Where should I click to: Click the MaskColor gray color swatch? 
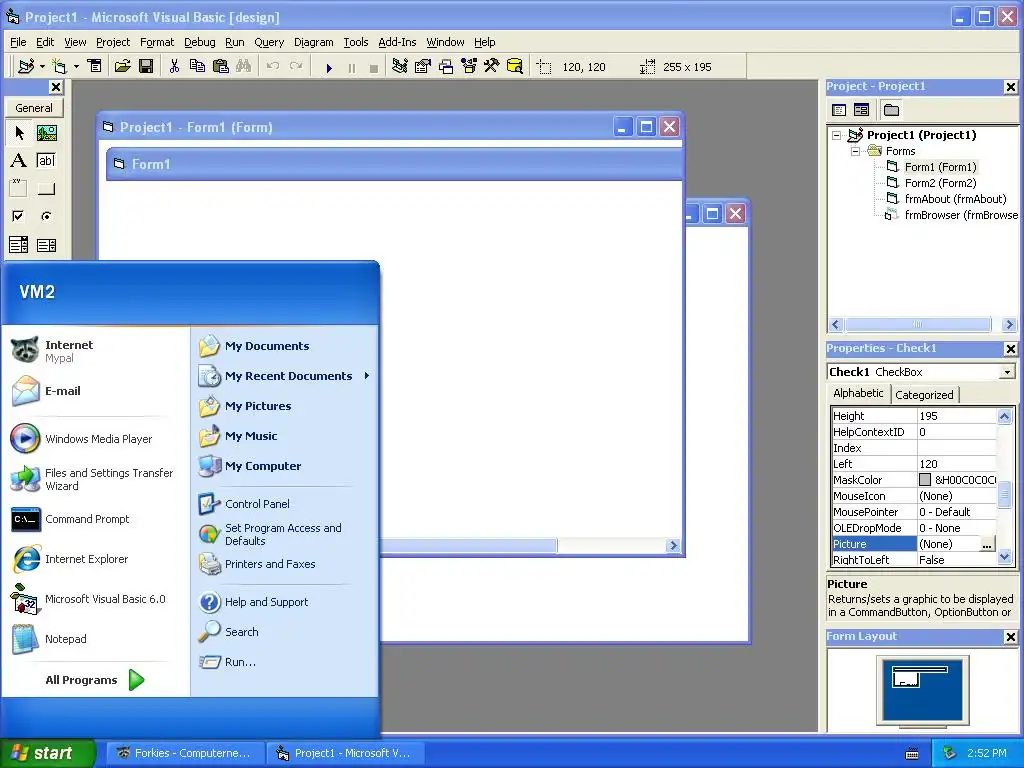[x=925, y=480]
